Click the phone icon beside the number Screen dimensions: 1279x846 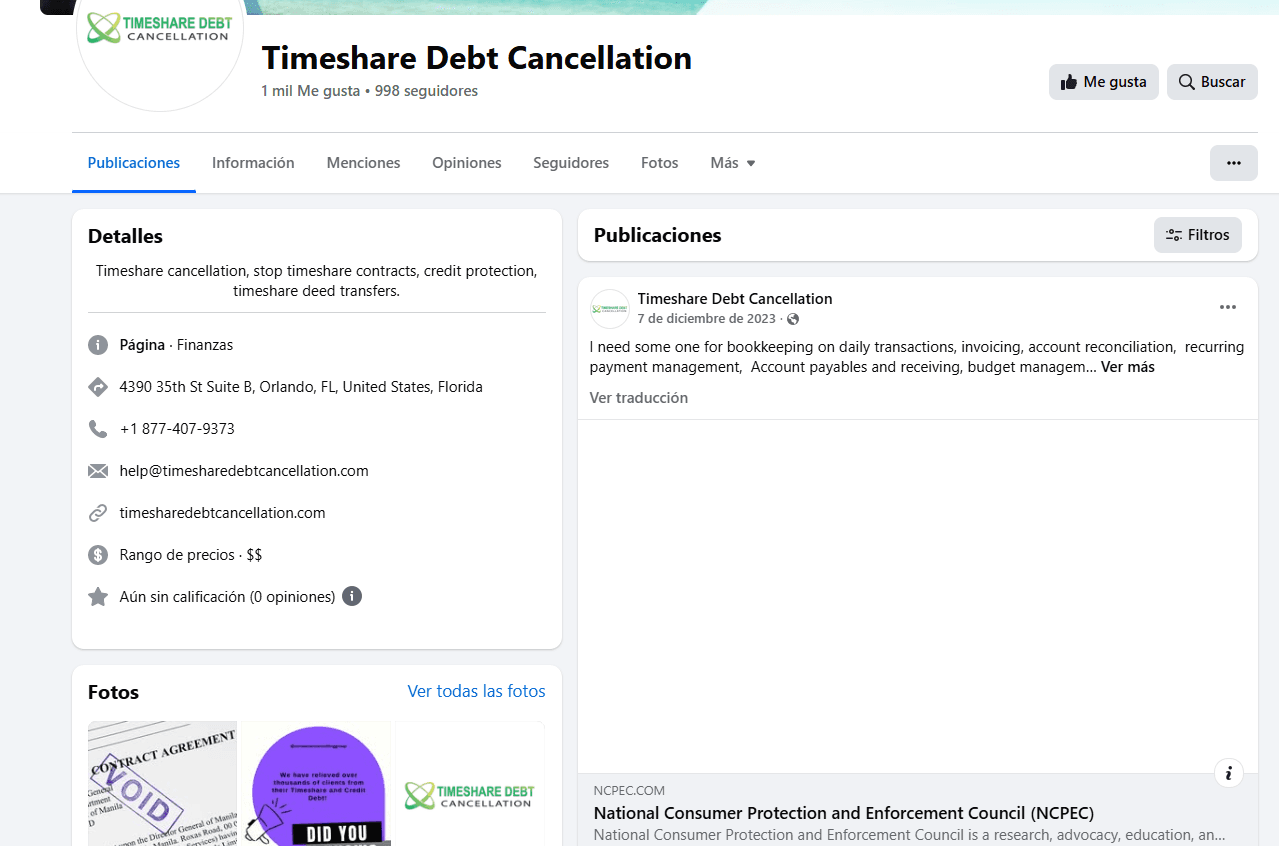98,429
